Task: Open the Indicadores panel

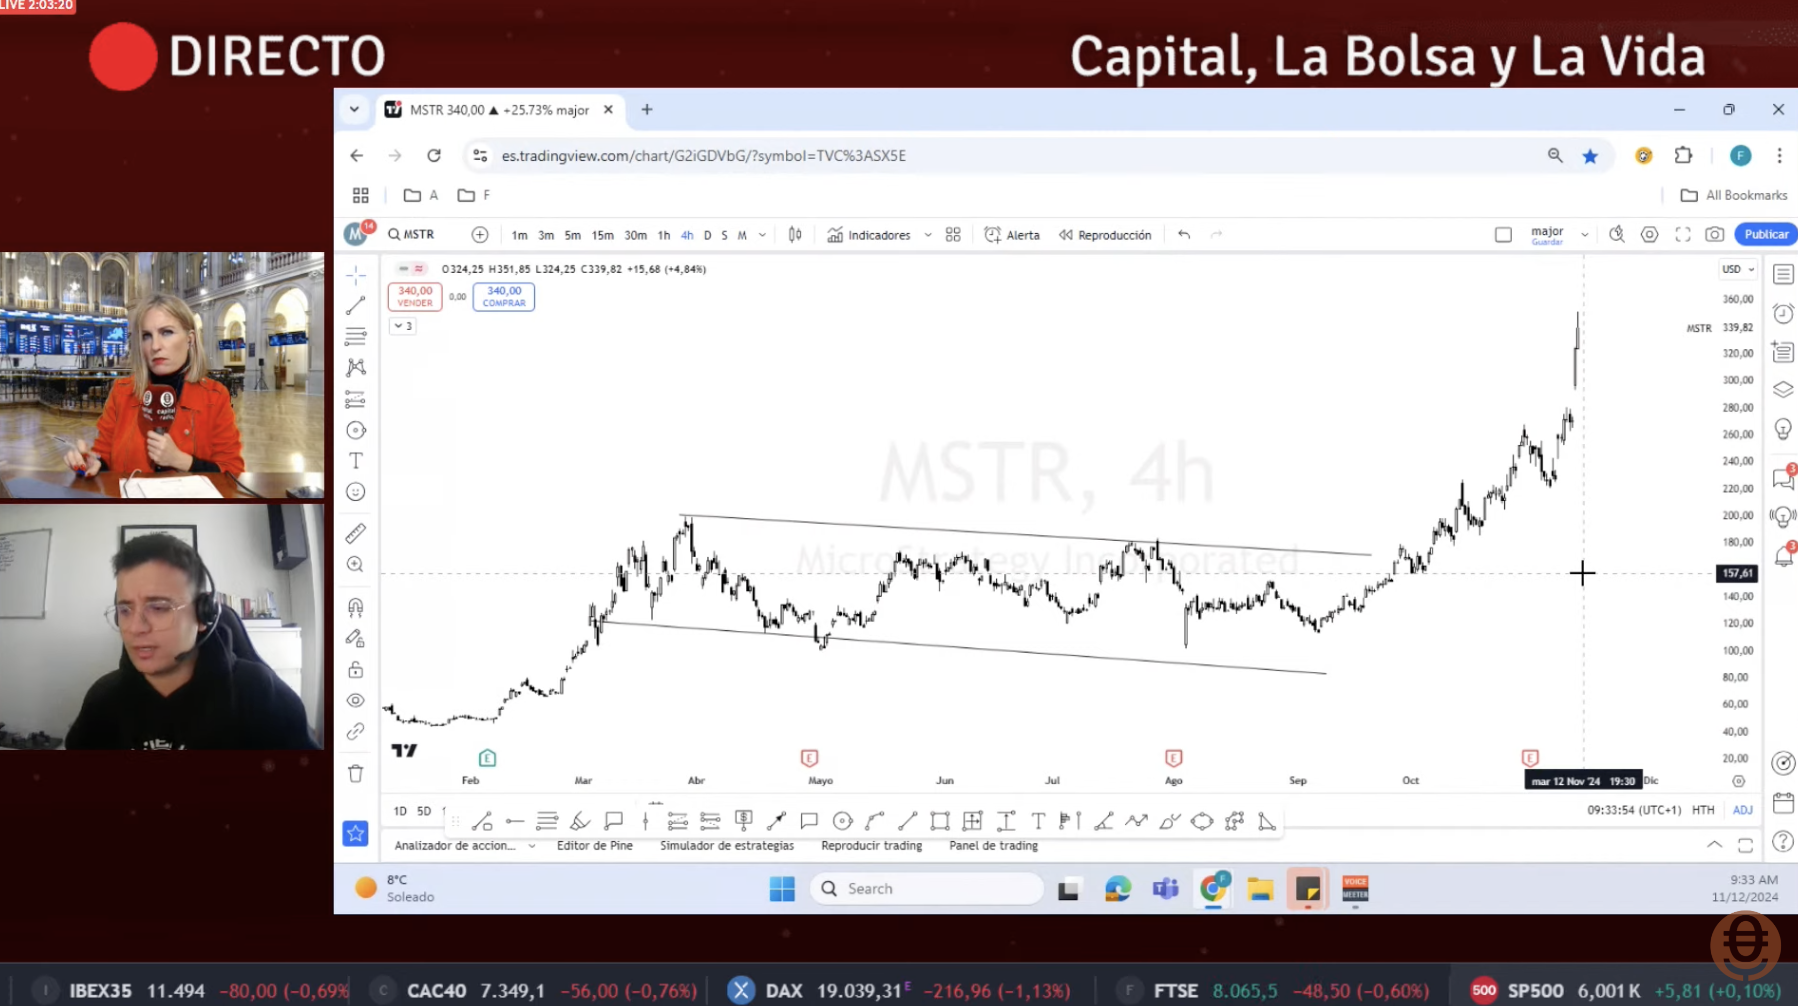Action: [869, 235]
